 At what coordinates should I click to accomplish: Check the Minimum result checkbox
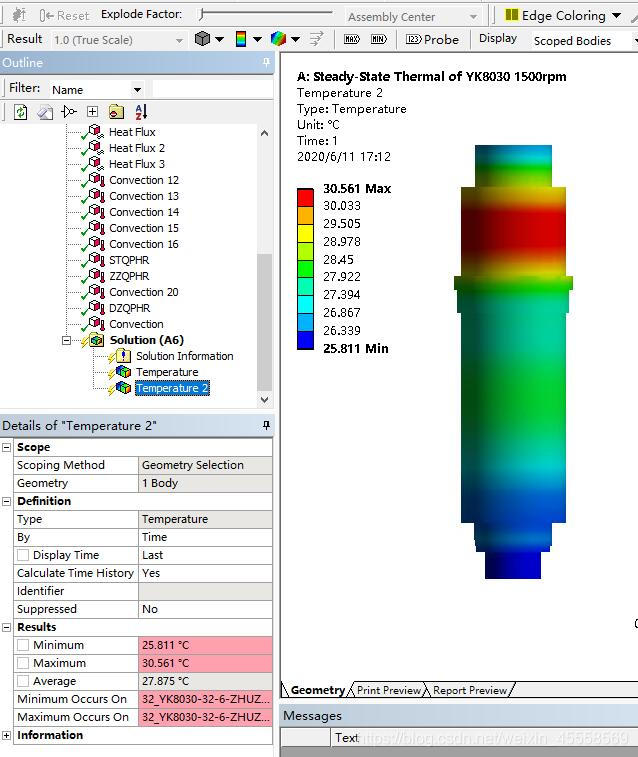coord(23,645)
